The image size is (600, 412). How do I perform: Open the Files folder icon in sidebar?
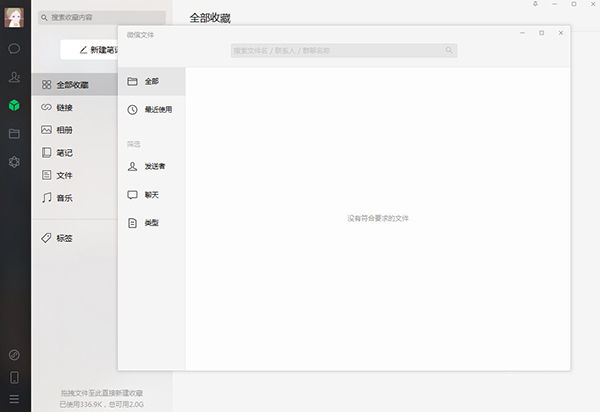(14, 133)
